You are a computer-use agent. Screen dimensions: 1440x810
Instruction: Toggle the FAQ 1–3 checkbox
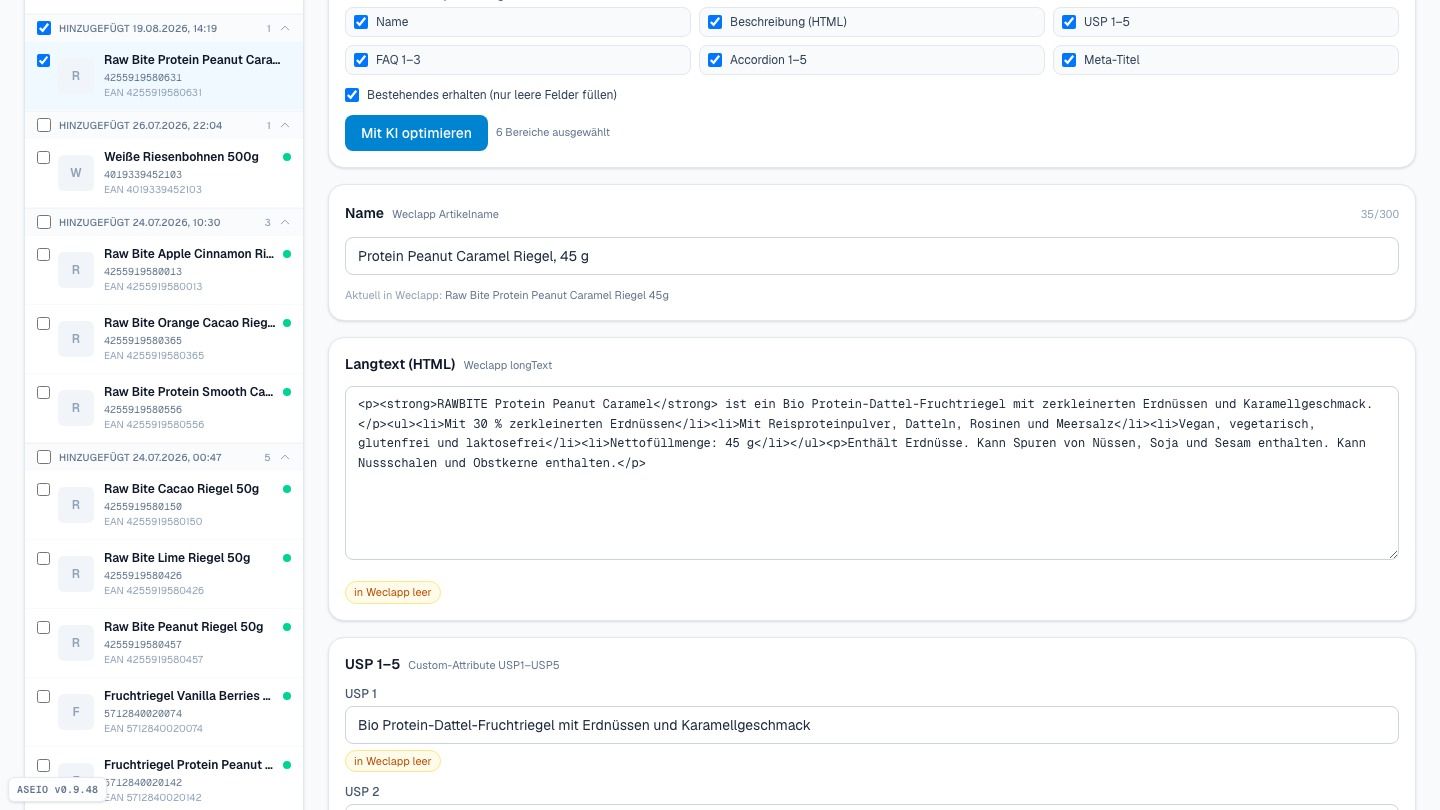coord(361,60)
